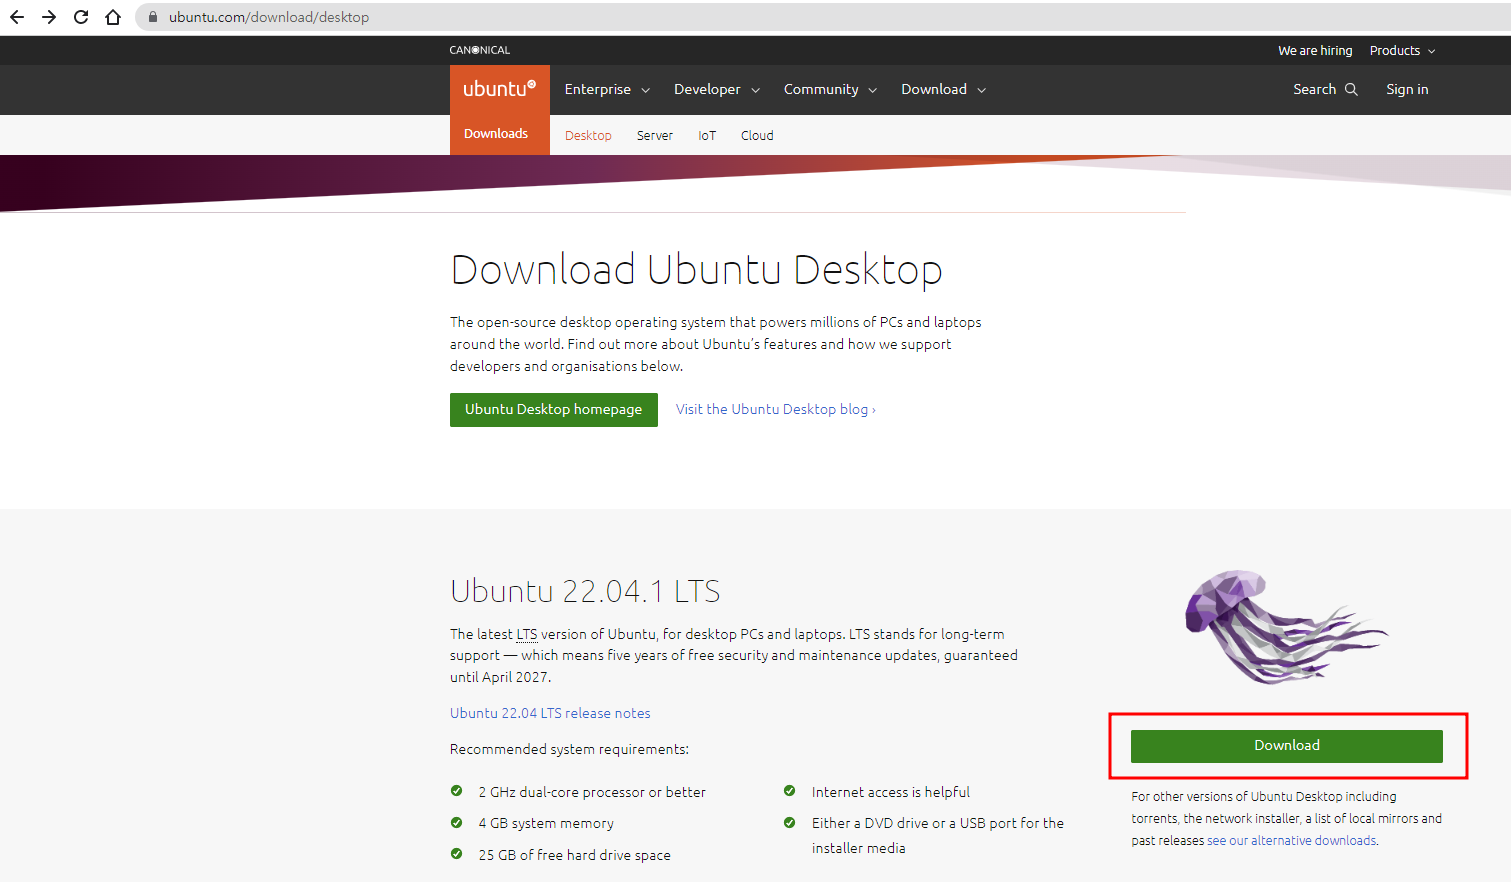The image size is (1511, 882).
Task: Click the Canonical logo
Action: [480, 50]
